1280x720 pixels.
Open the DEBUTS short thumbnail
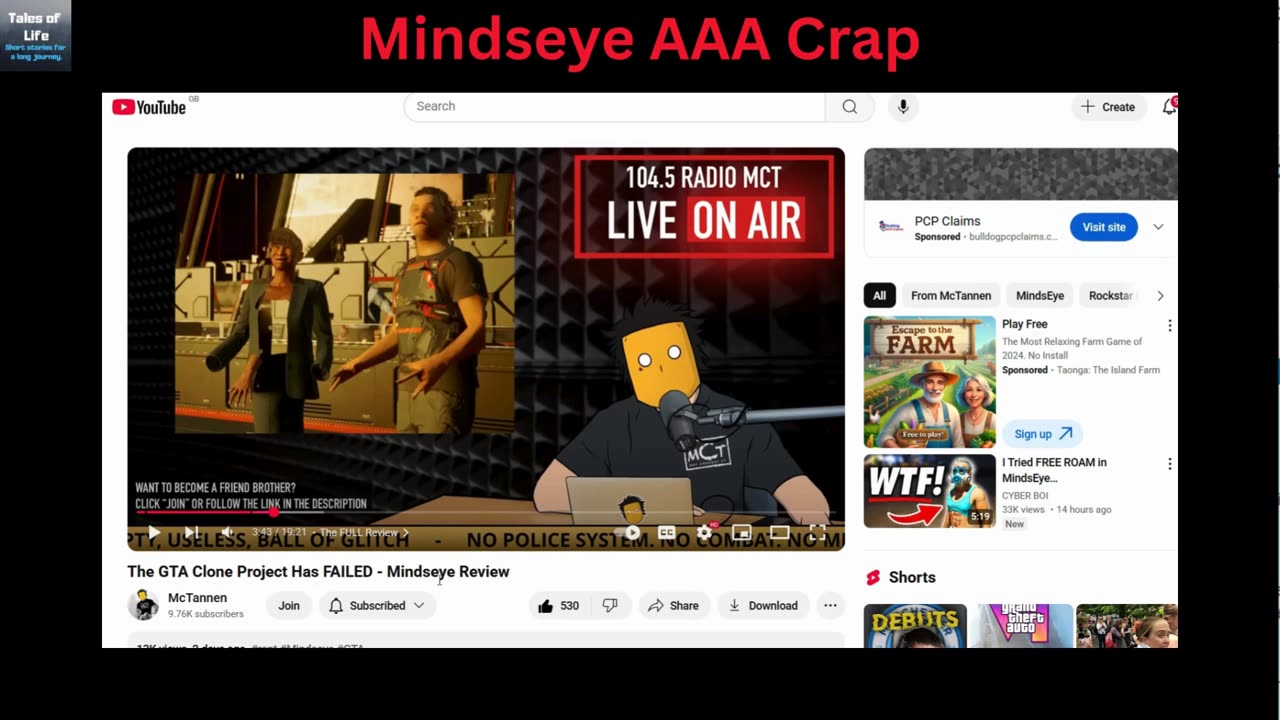[x=915, y=626]
